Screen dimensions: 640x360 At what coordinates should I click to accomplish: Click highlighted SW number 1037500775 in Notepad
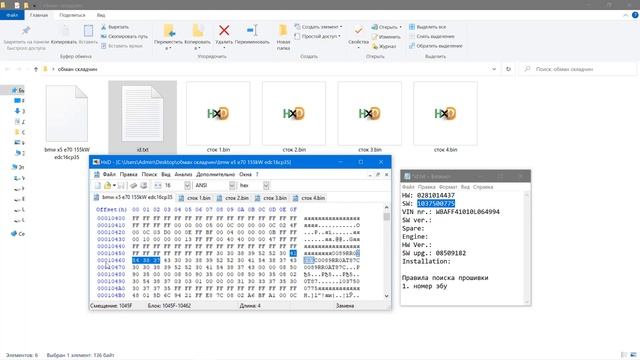436,203
